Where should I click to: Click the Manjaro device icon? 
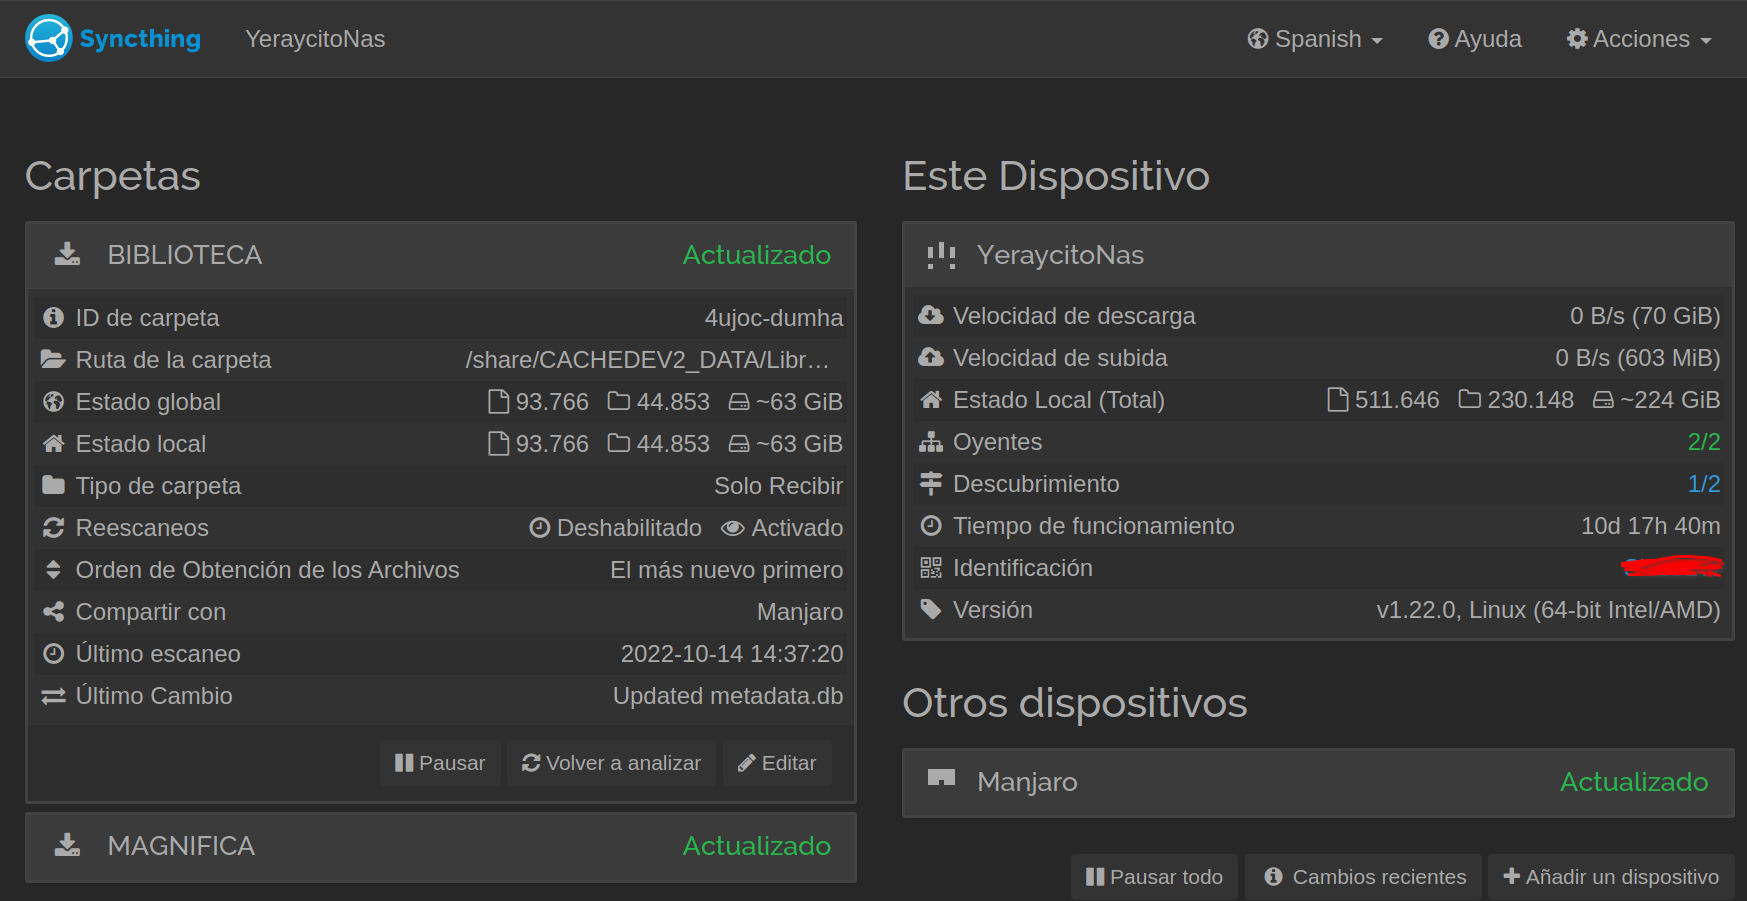[941, 780]
